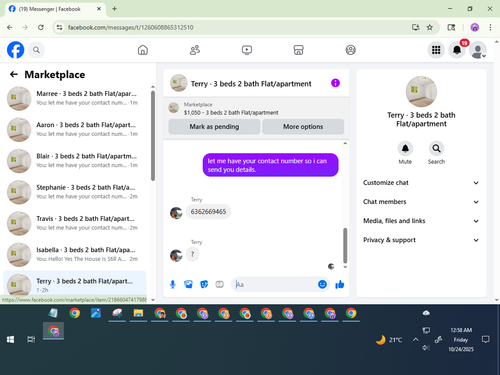This screenshot has width=500, height=375.
Task: Open File Explorer from the taskbar
Action: [x=138, y=313]
